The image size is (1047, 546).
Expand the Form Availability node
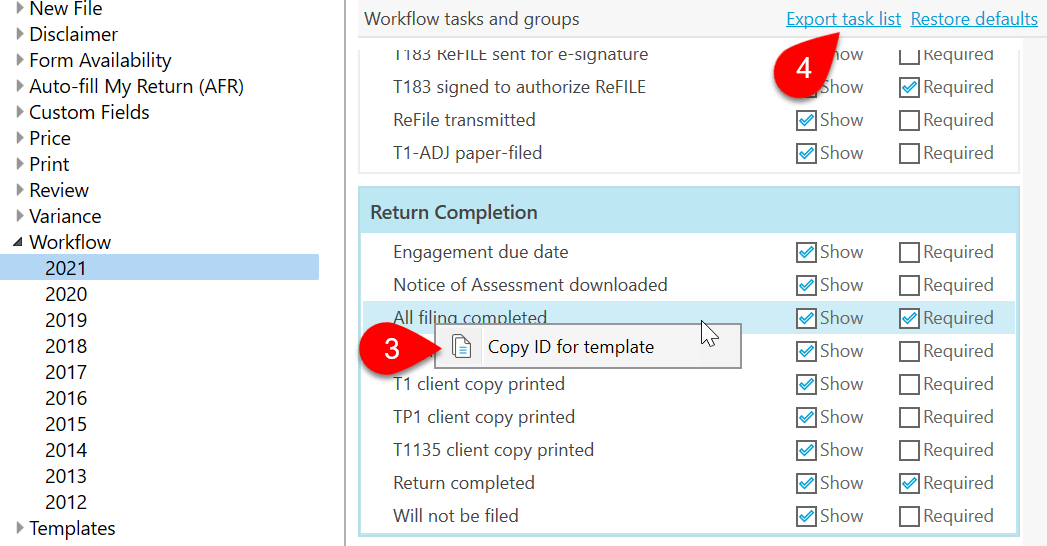coord(19,59)
